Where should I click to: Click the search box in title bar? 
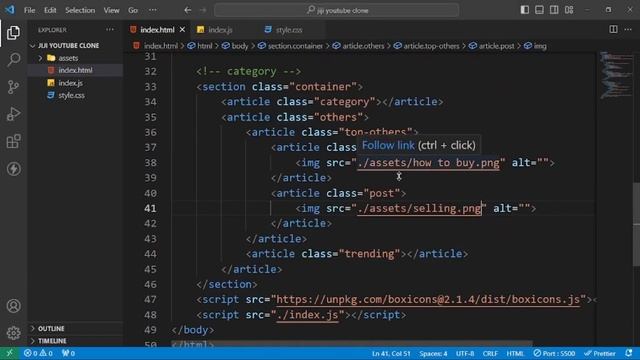(337, 10)
